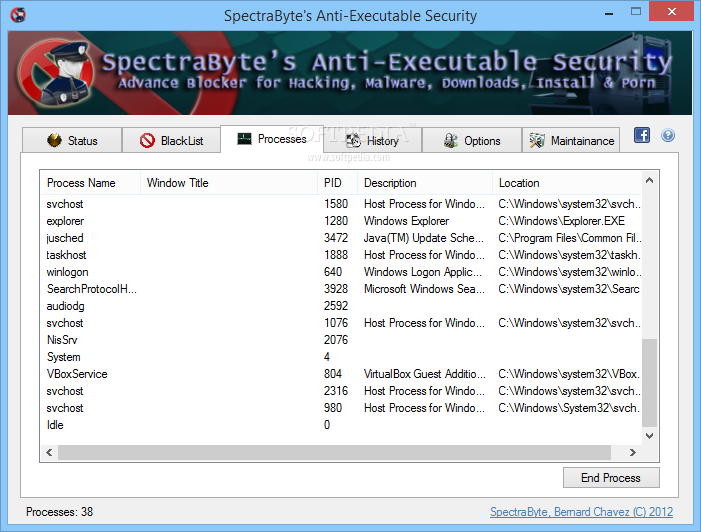Close the Anti-Executable Security window
This screenshot has width=701, height=532.
[x=671, y=12]
